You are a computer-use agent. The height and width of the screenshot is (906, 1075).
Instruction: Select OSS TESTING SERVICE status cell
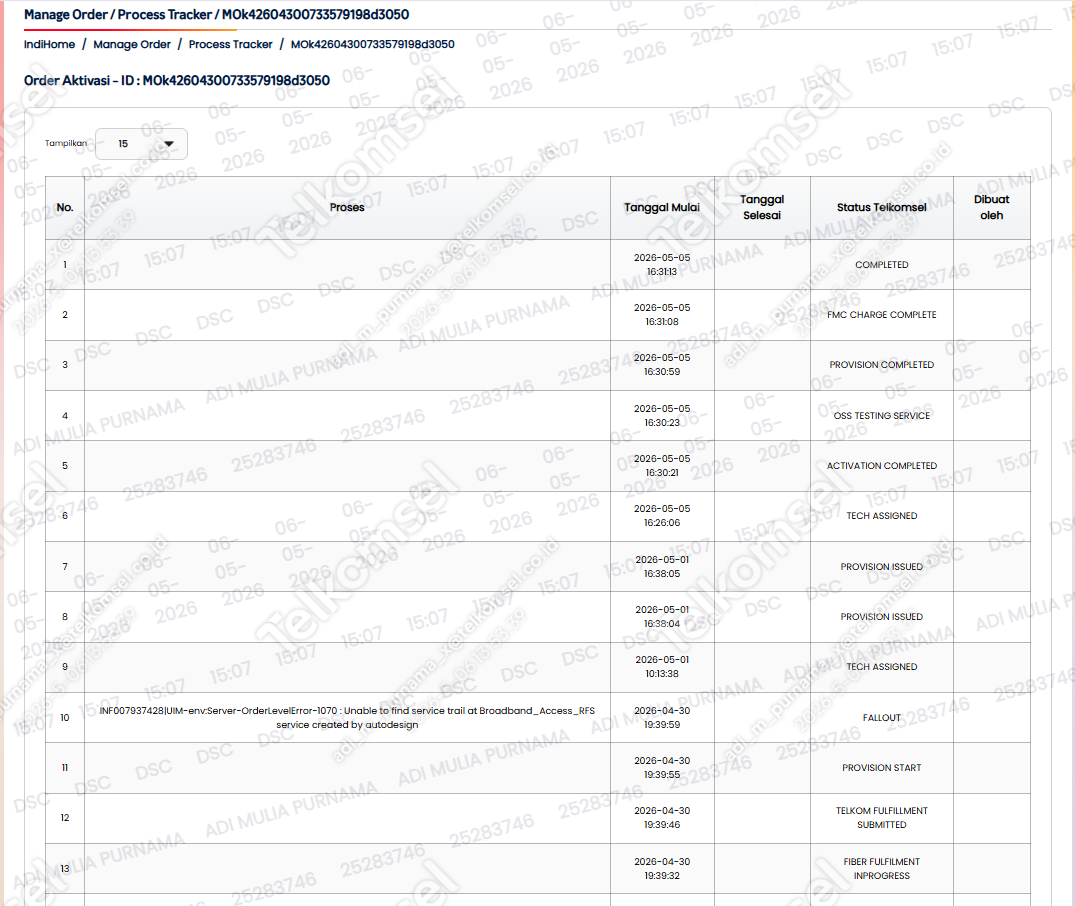coord(882,416)
